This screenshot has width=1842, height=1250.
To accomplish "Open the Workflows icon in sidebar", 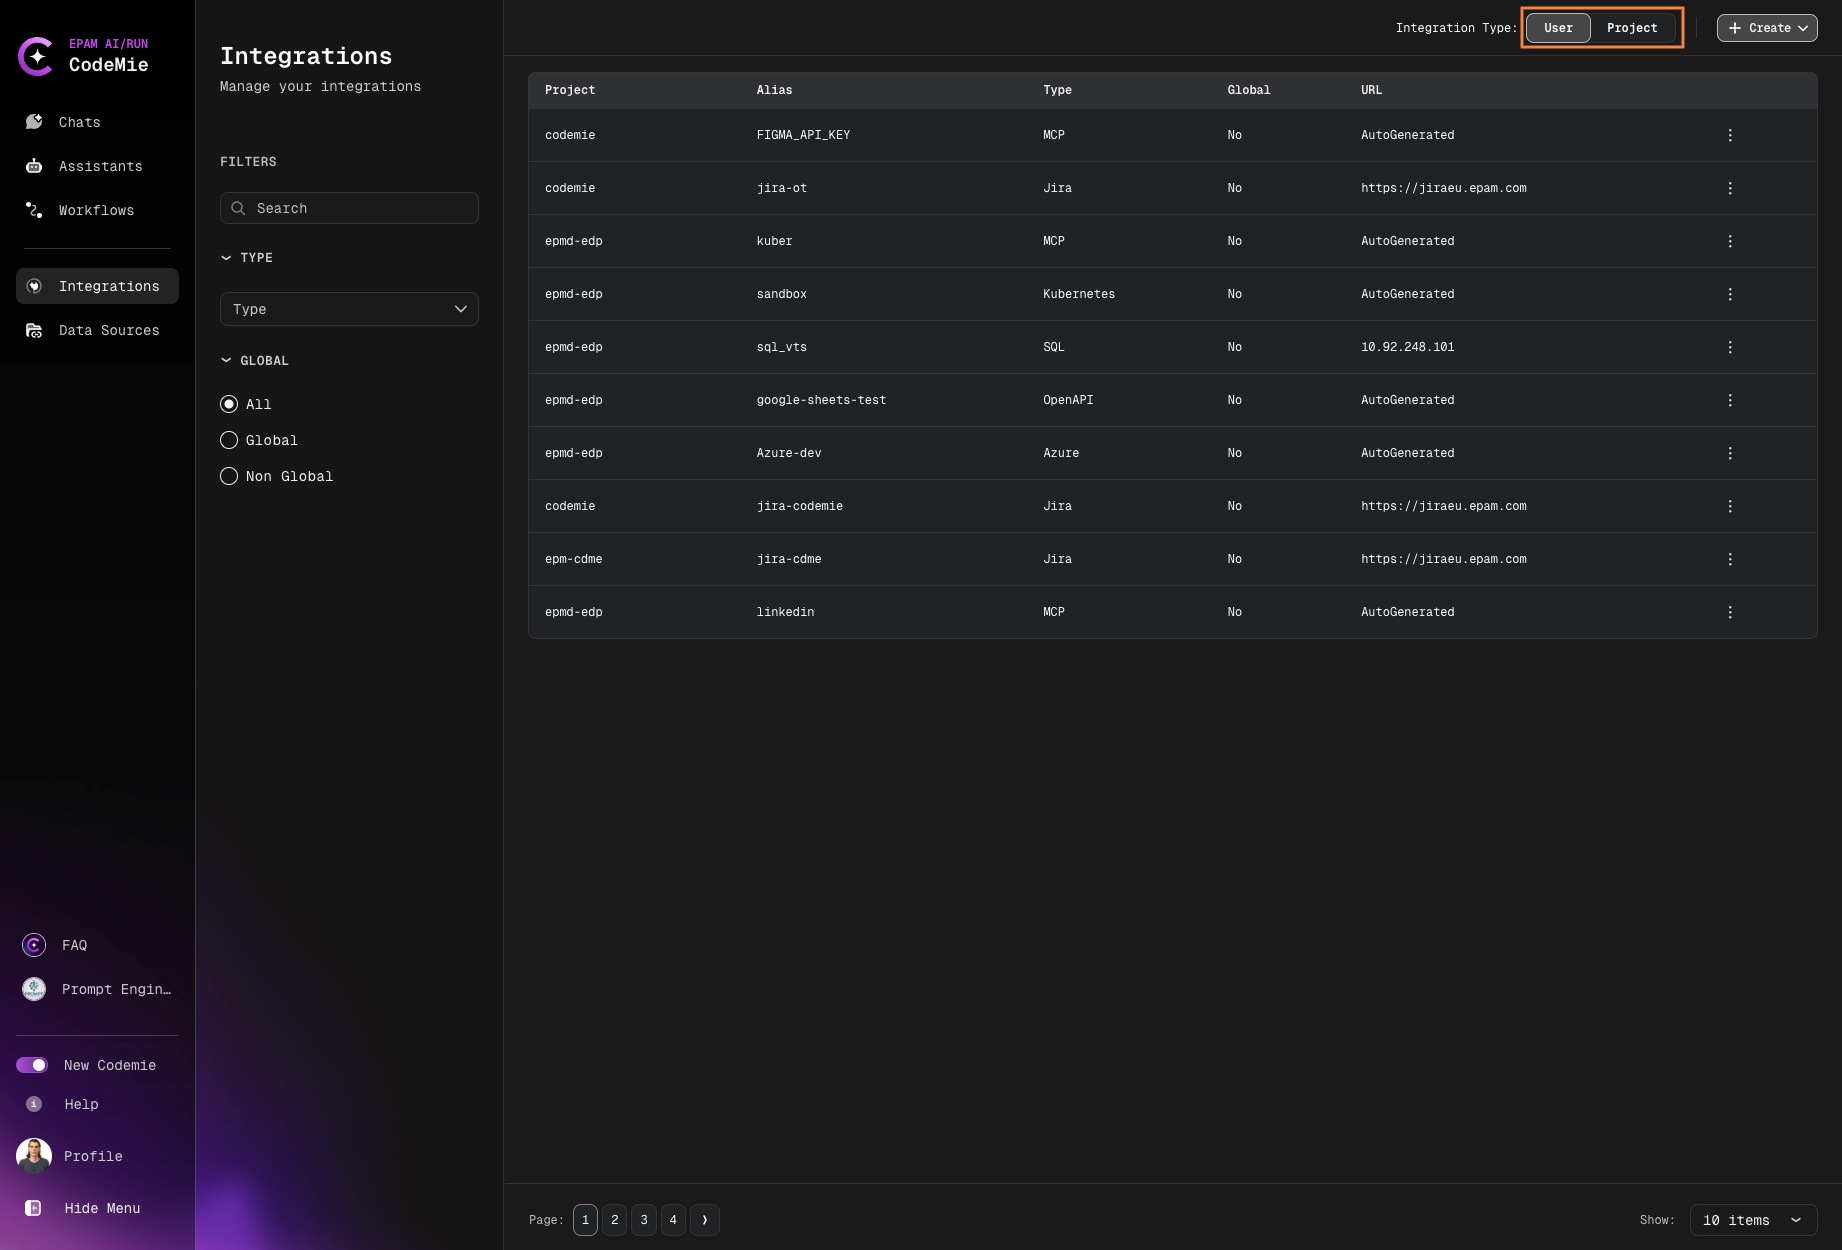I will (33, 210).
